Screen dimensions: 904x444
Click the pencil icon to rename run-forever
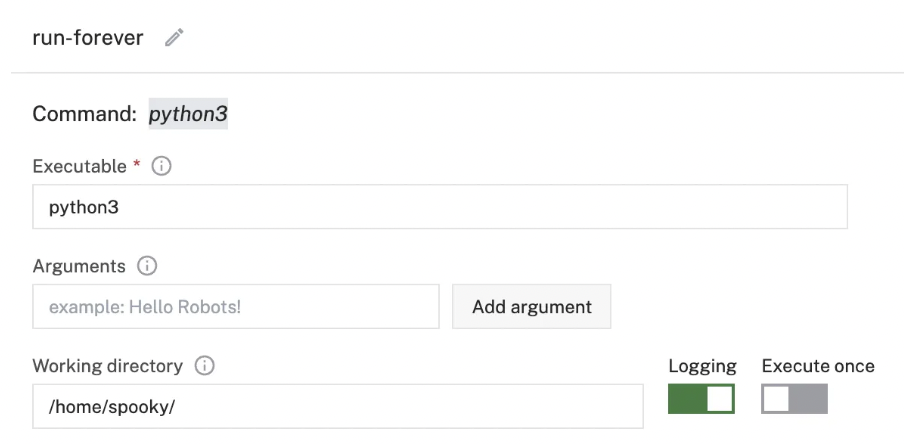pos(175,38)
